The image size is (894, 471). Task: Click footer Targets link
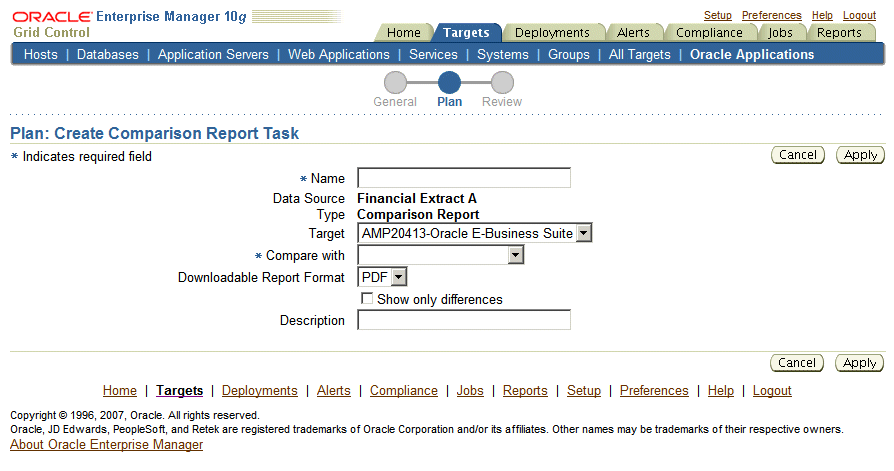180,391
